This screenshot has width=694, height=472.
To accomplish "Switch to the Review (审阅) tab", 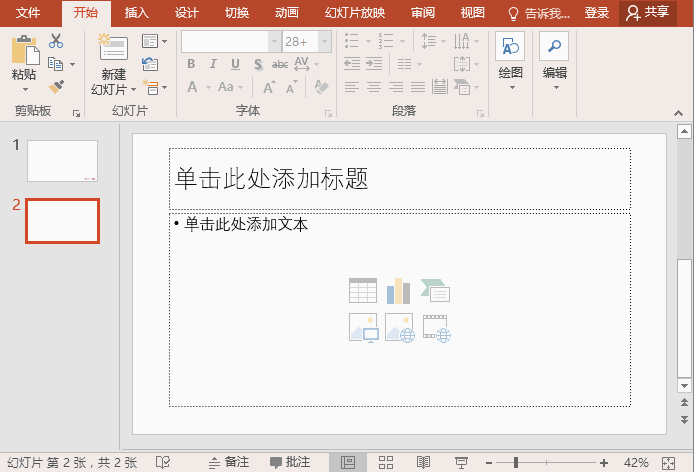I will coord(423,13).
